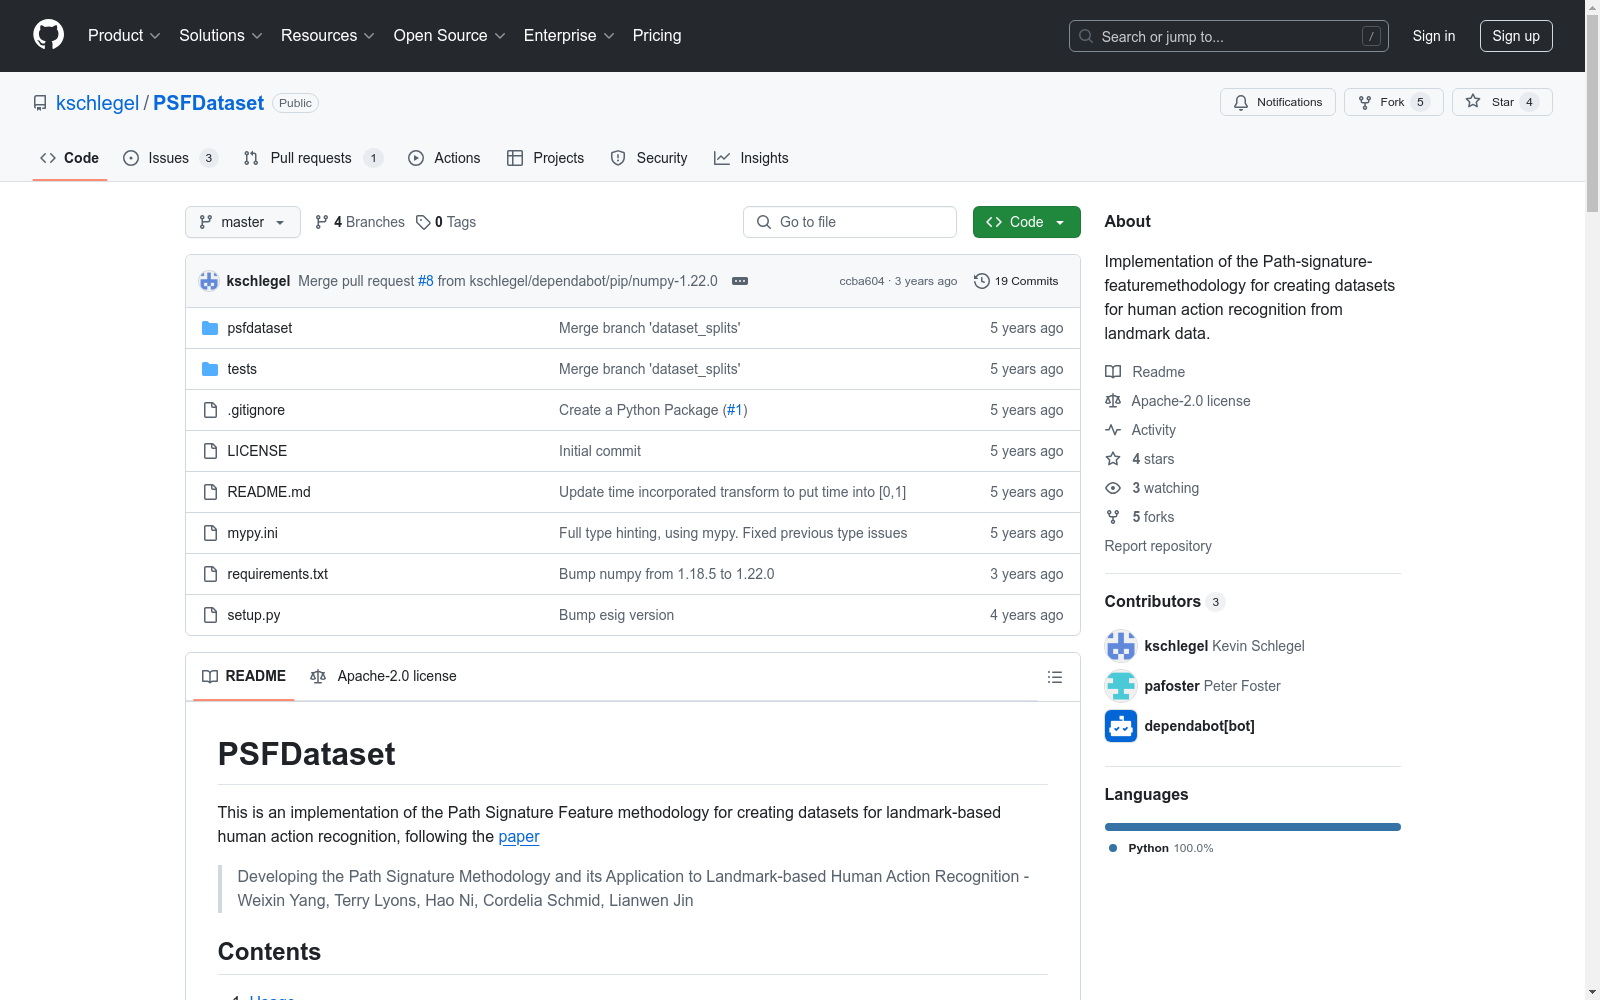Image resolution: width=1600 pixels, height=1000 pixels.
Task: Expand the Solutions menu
Action: coord(221,36)
